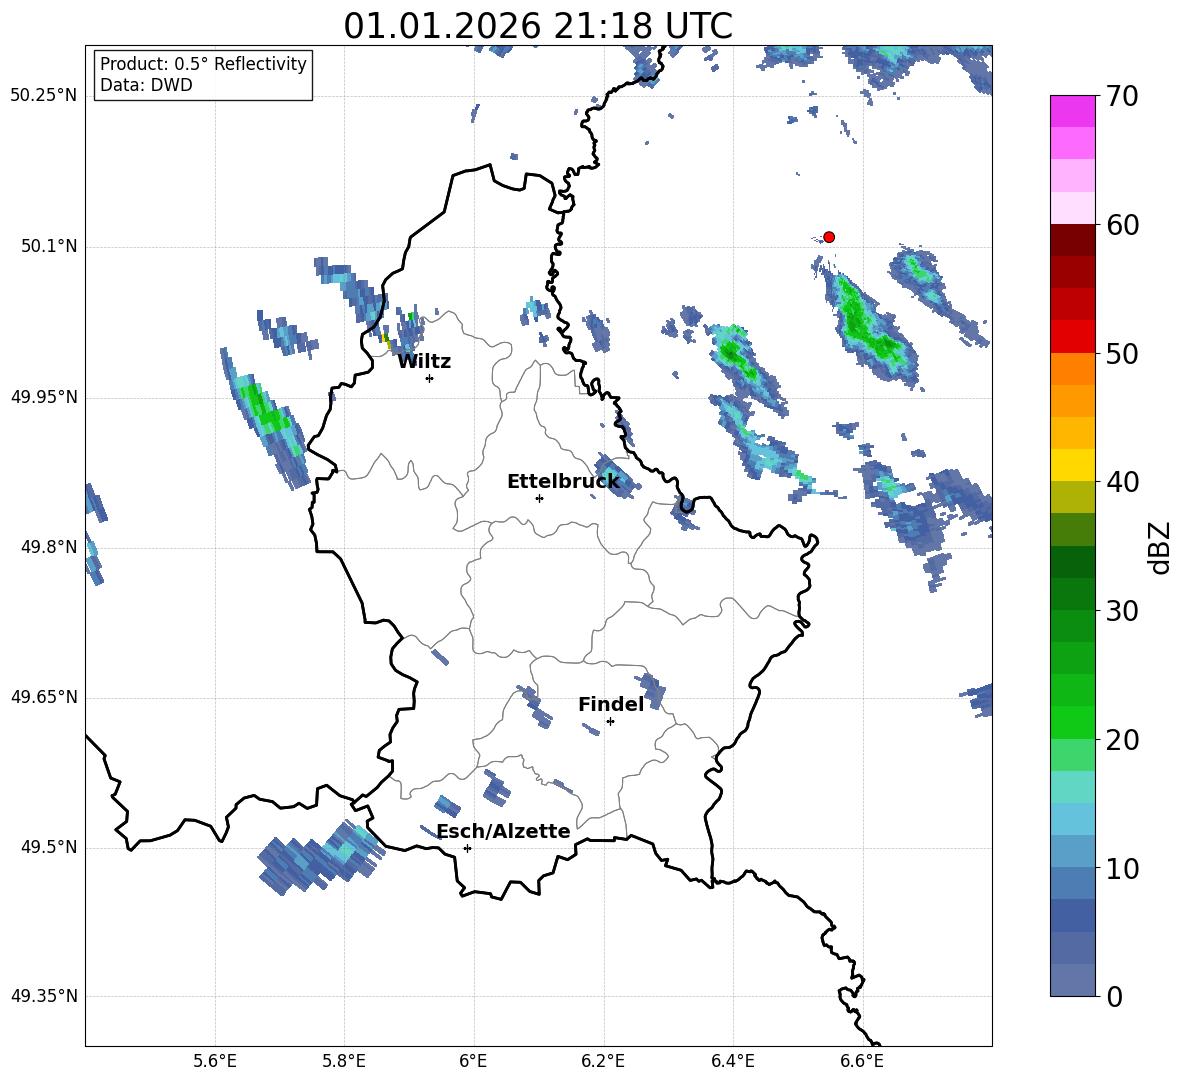Click the 6.2°E longitude label
The height and width of the screenshot is (1081, 1184).
[x=603, y=1061]
